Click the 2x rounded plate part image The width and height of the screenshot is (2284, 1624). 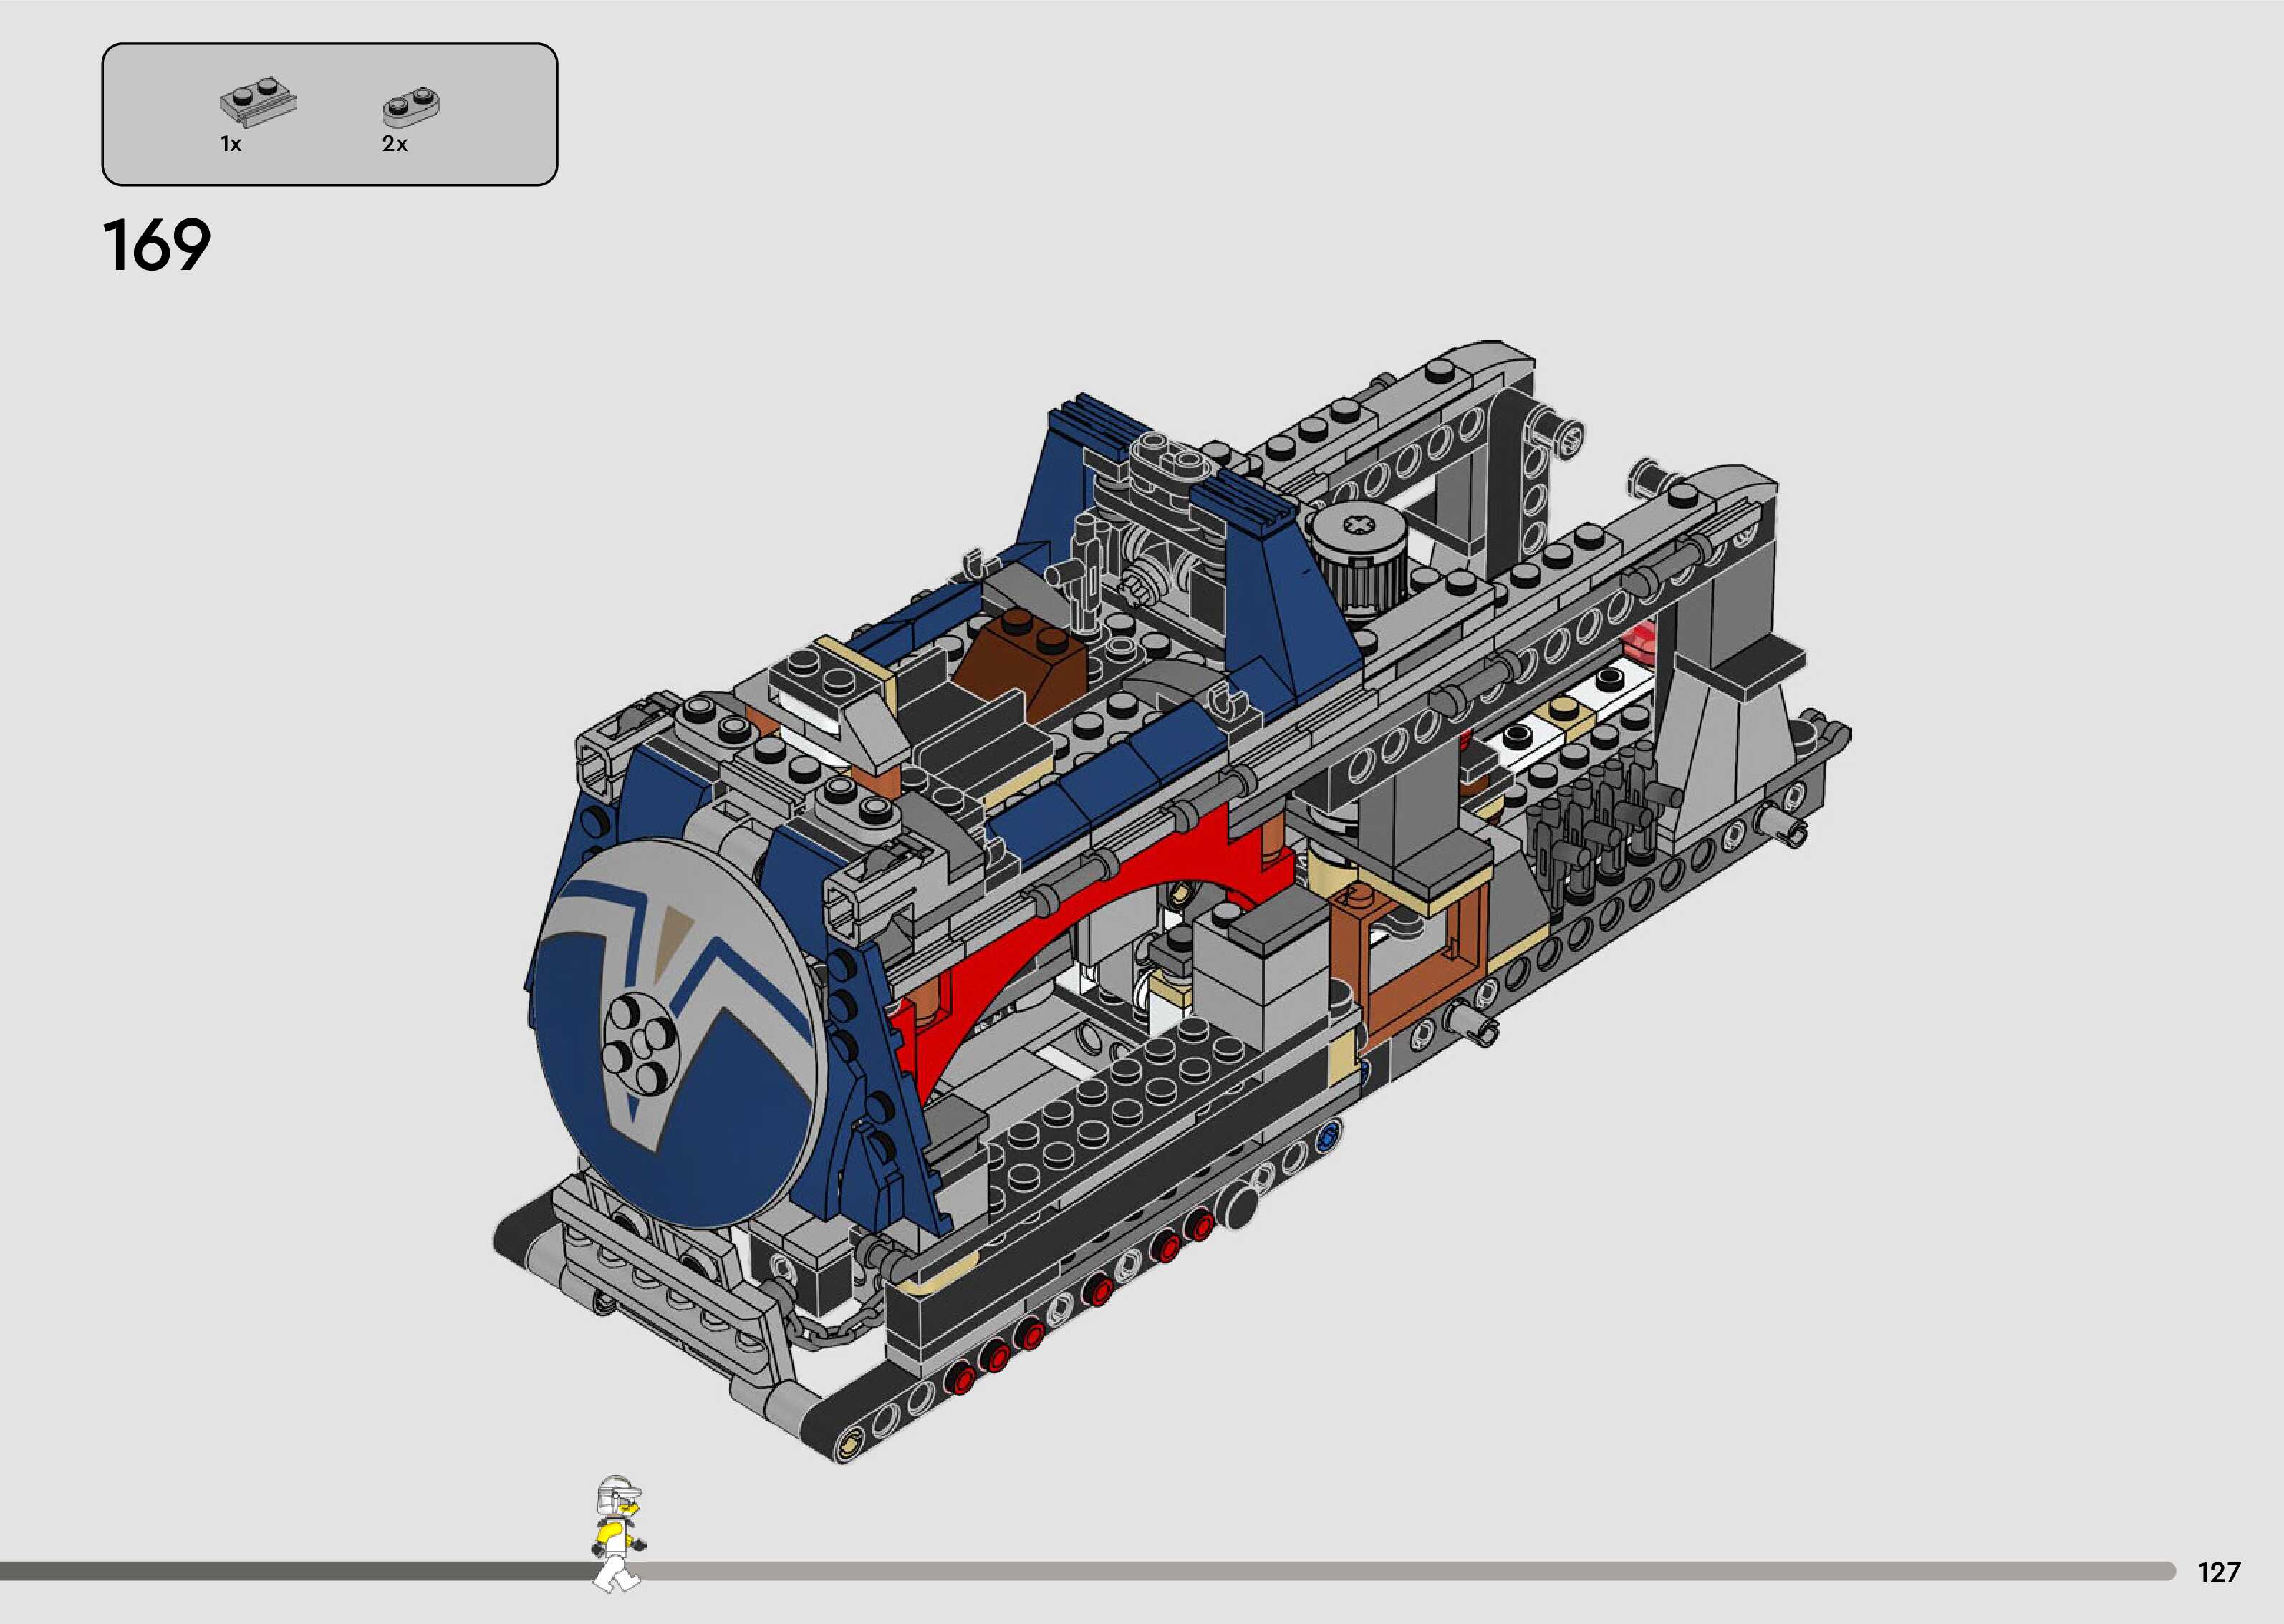pyautogui.click(x=411, y=106)
